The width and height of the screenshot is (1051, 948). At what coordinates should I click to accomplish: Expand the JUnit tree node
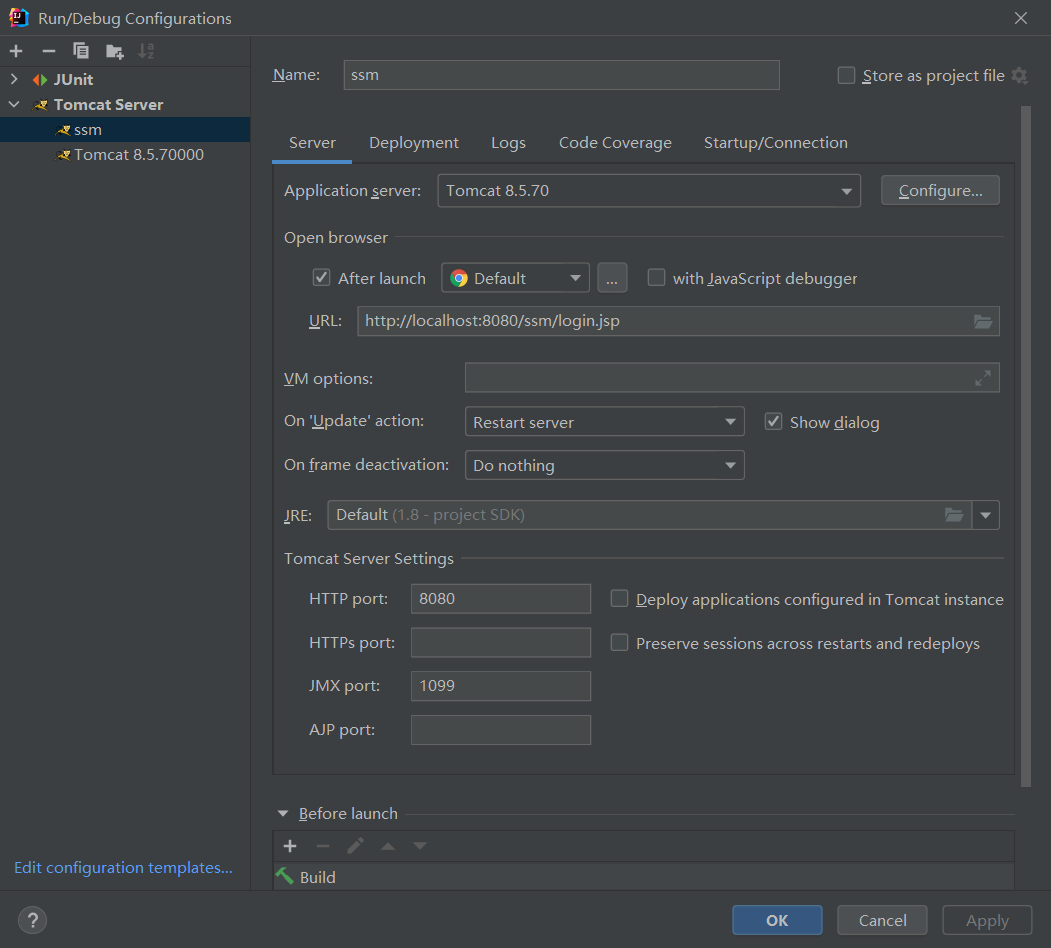tap(14, 79)
